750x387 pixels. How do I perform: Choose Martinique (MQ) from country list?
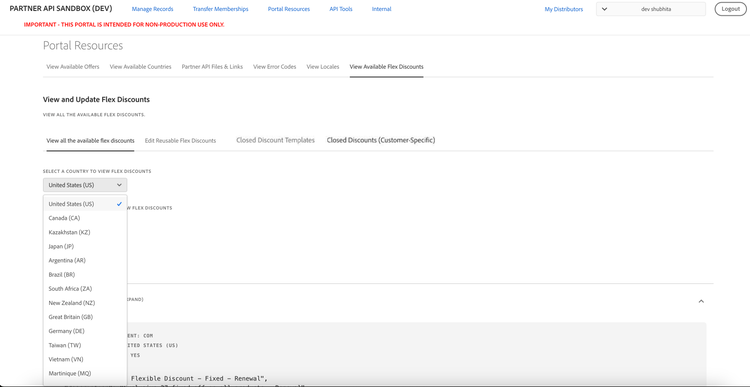pos(85,373)
